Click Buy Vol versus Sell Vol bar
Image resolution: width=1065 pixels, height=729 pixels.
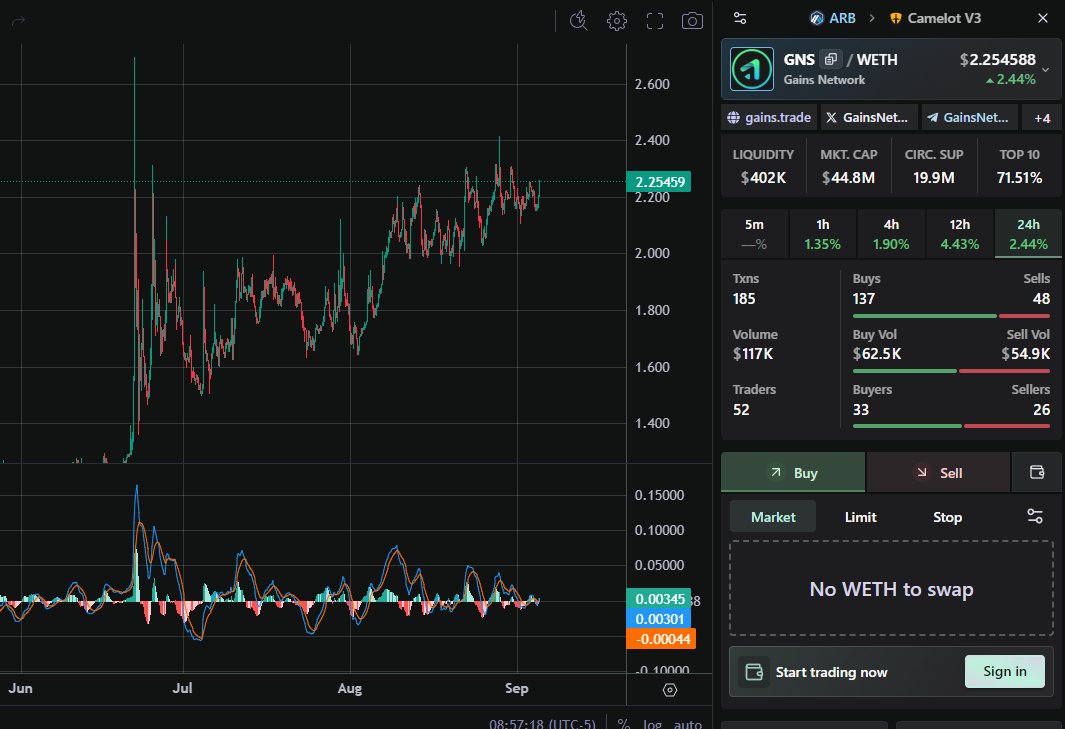coord(951,371)
